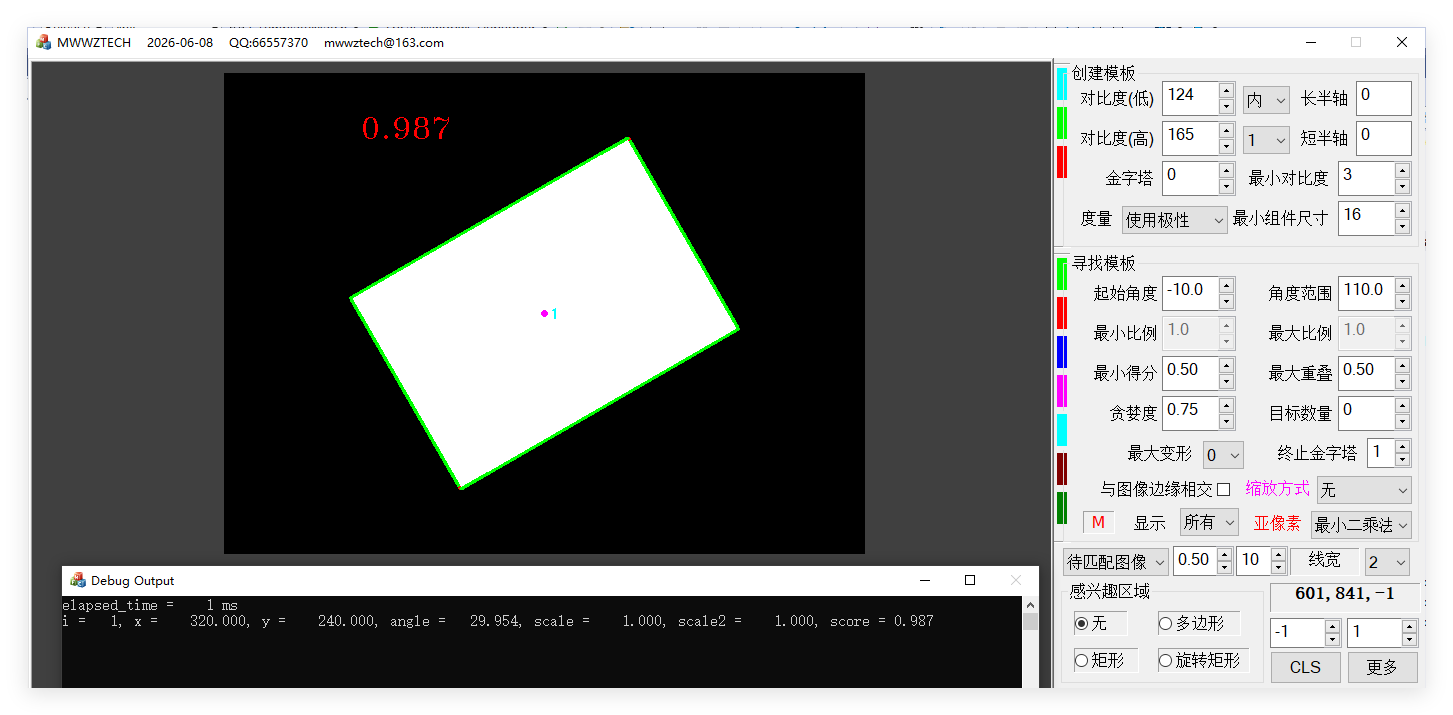Increase 目标数量 with its up arrow

tap(1402, 406)
